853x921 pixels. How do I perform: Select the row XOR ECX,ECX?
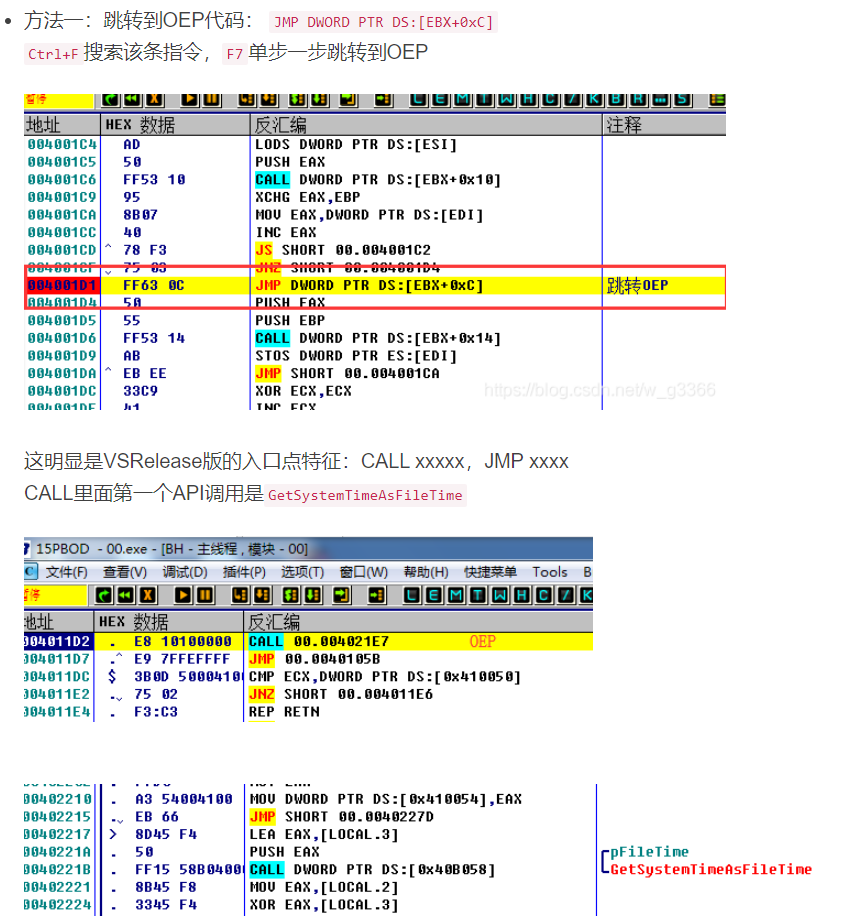(375, 391)
